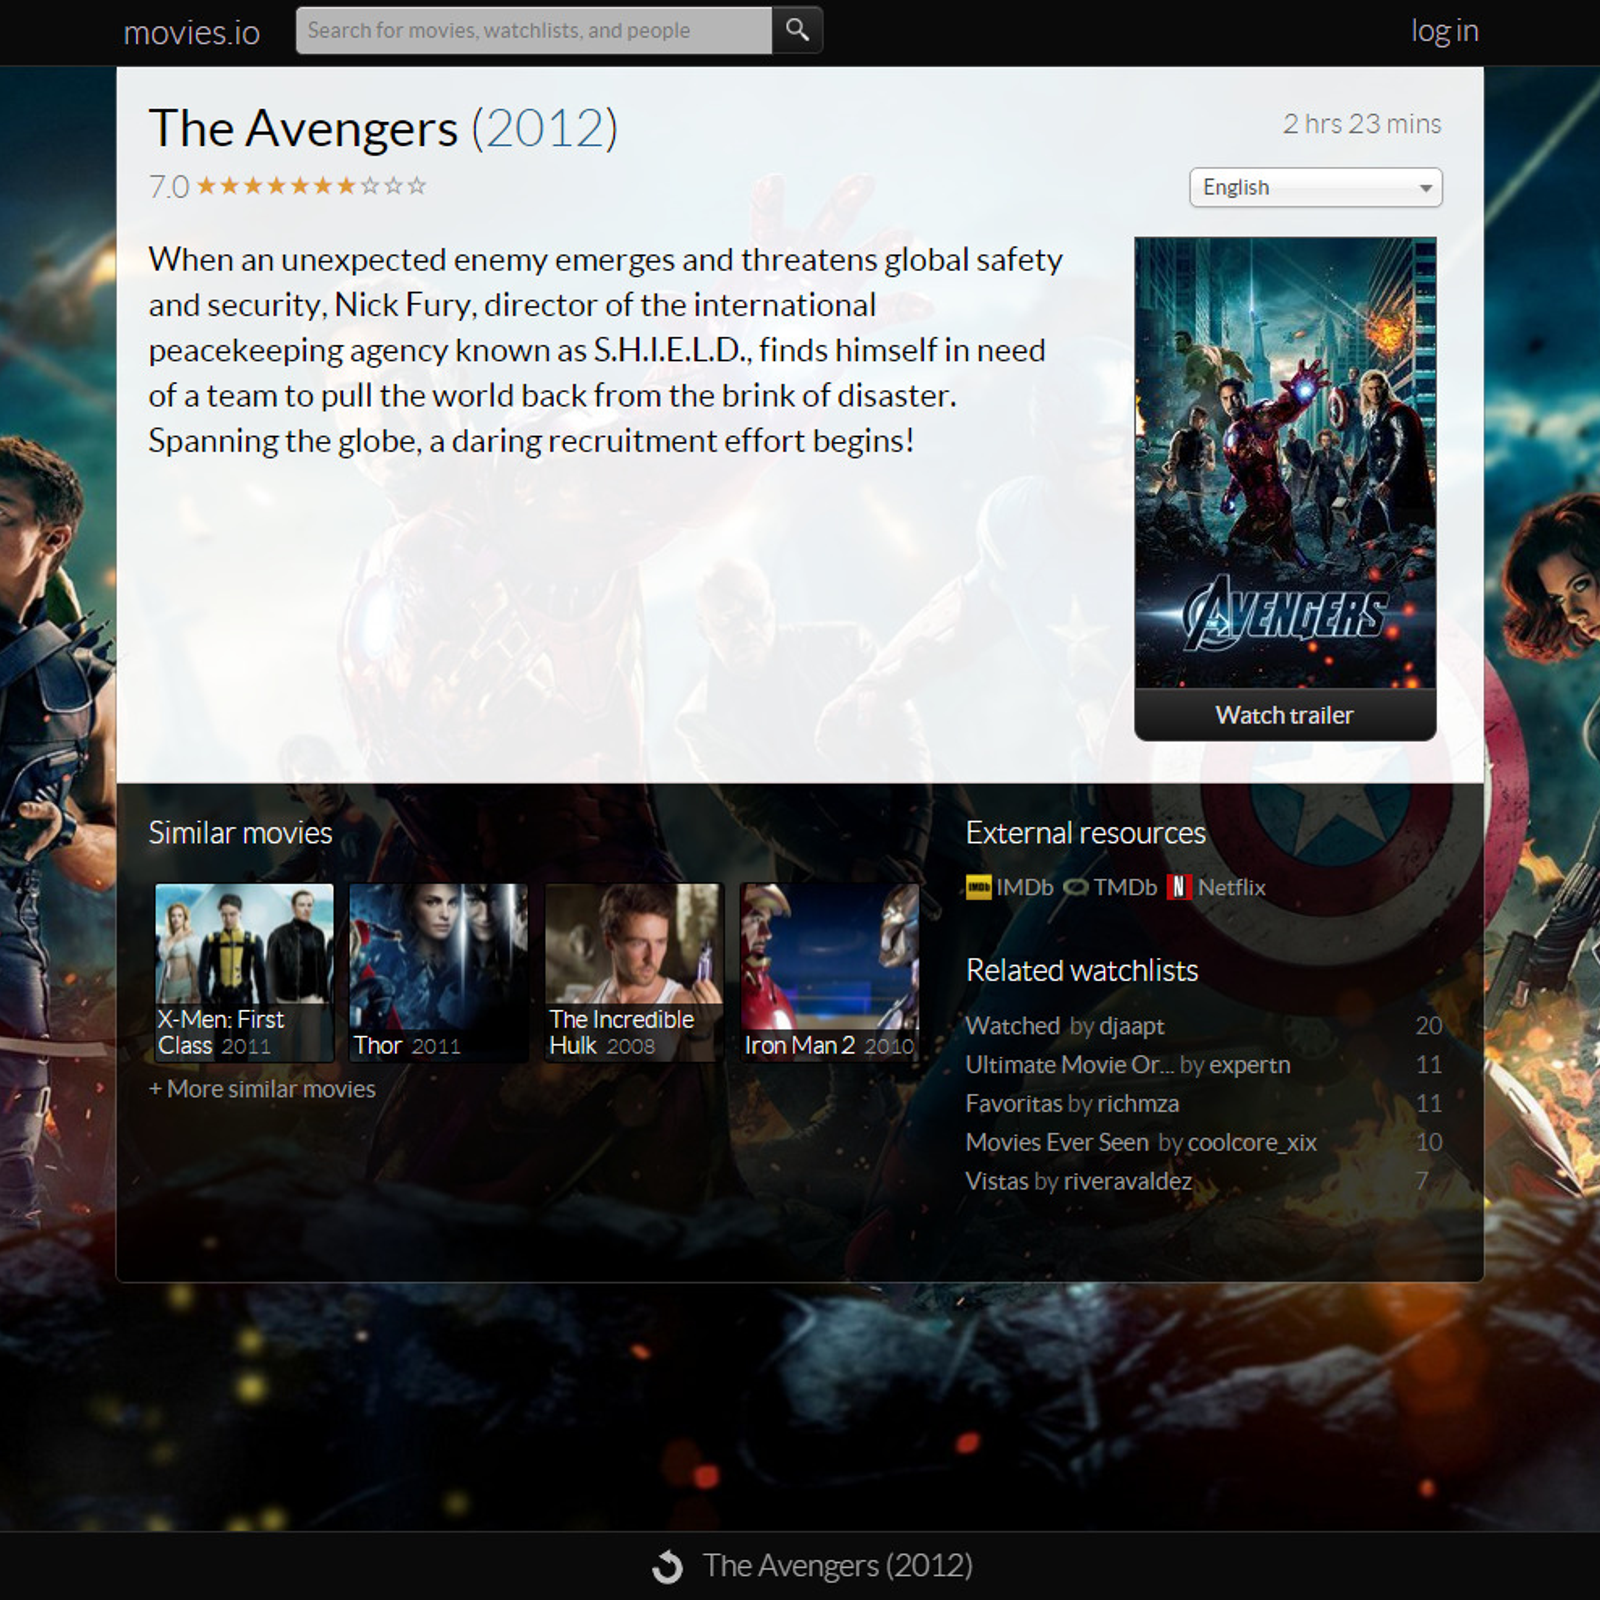
Task: Click the magnifying glass search button
Action: click(797, 30)
